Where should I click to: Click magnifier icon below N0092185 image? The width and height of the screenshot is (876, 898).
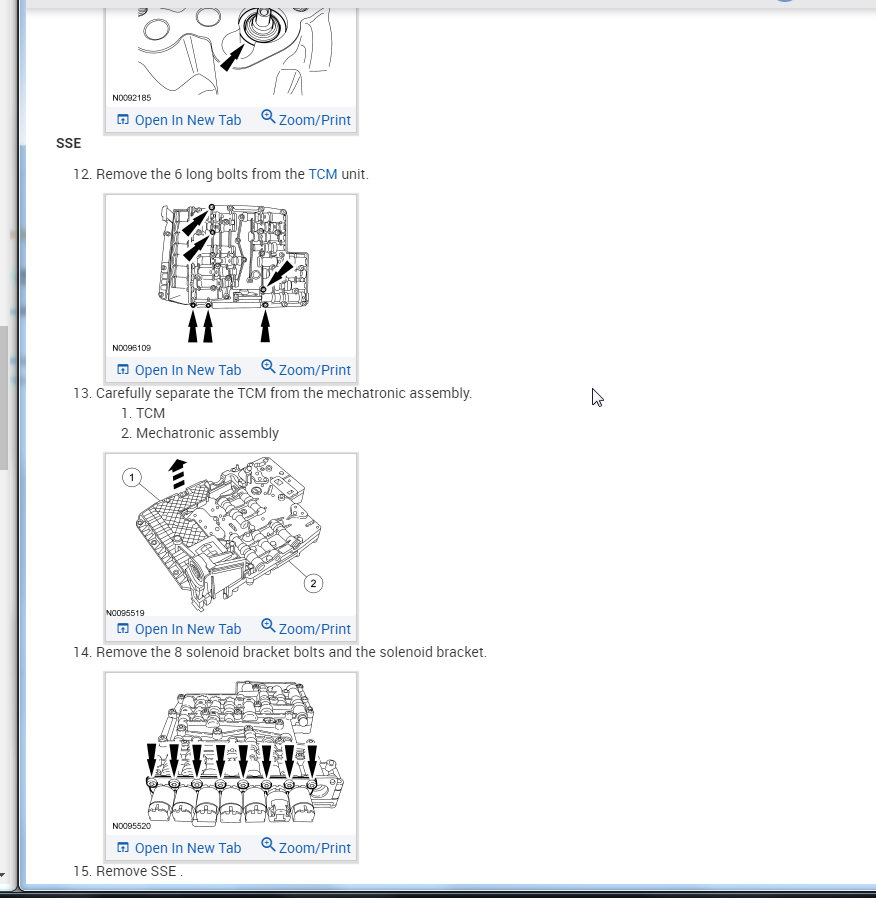tap(268, 117)
